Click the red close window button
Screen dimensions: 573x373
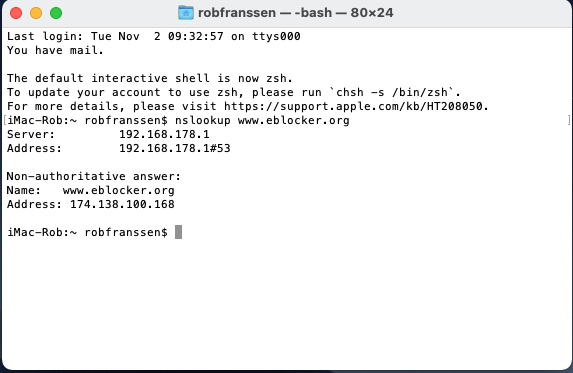(16, 13)
